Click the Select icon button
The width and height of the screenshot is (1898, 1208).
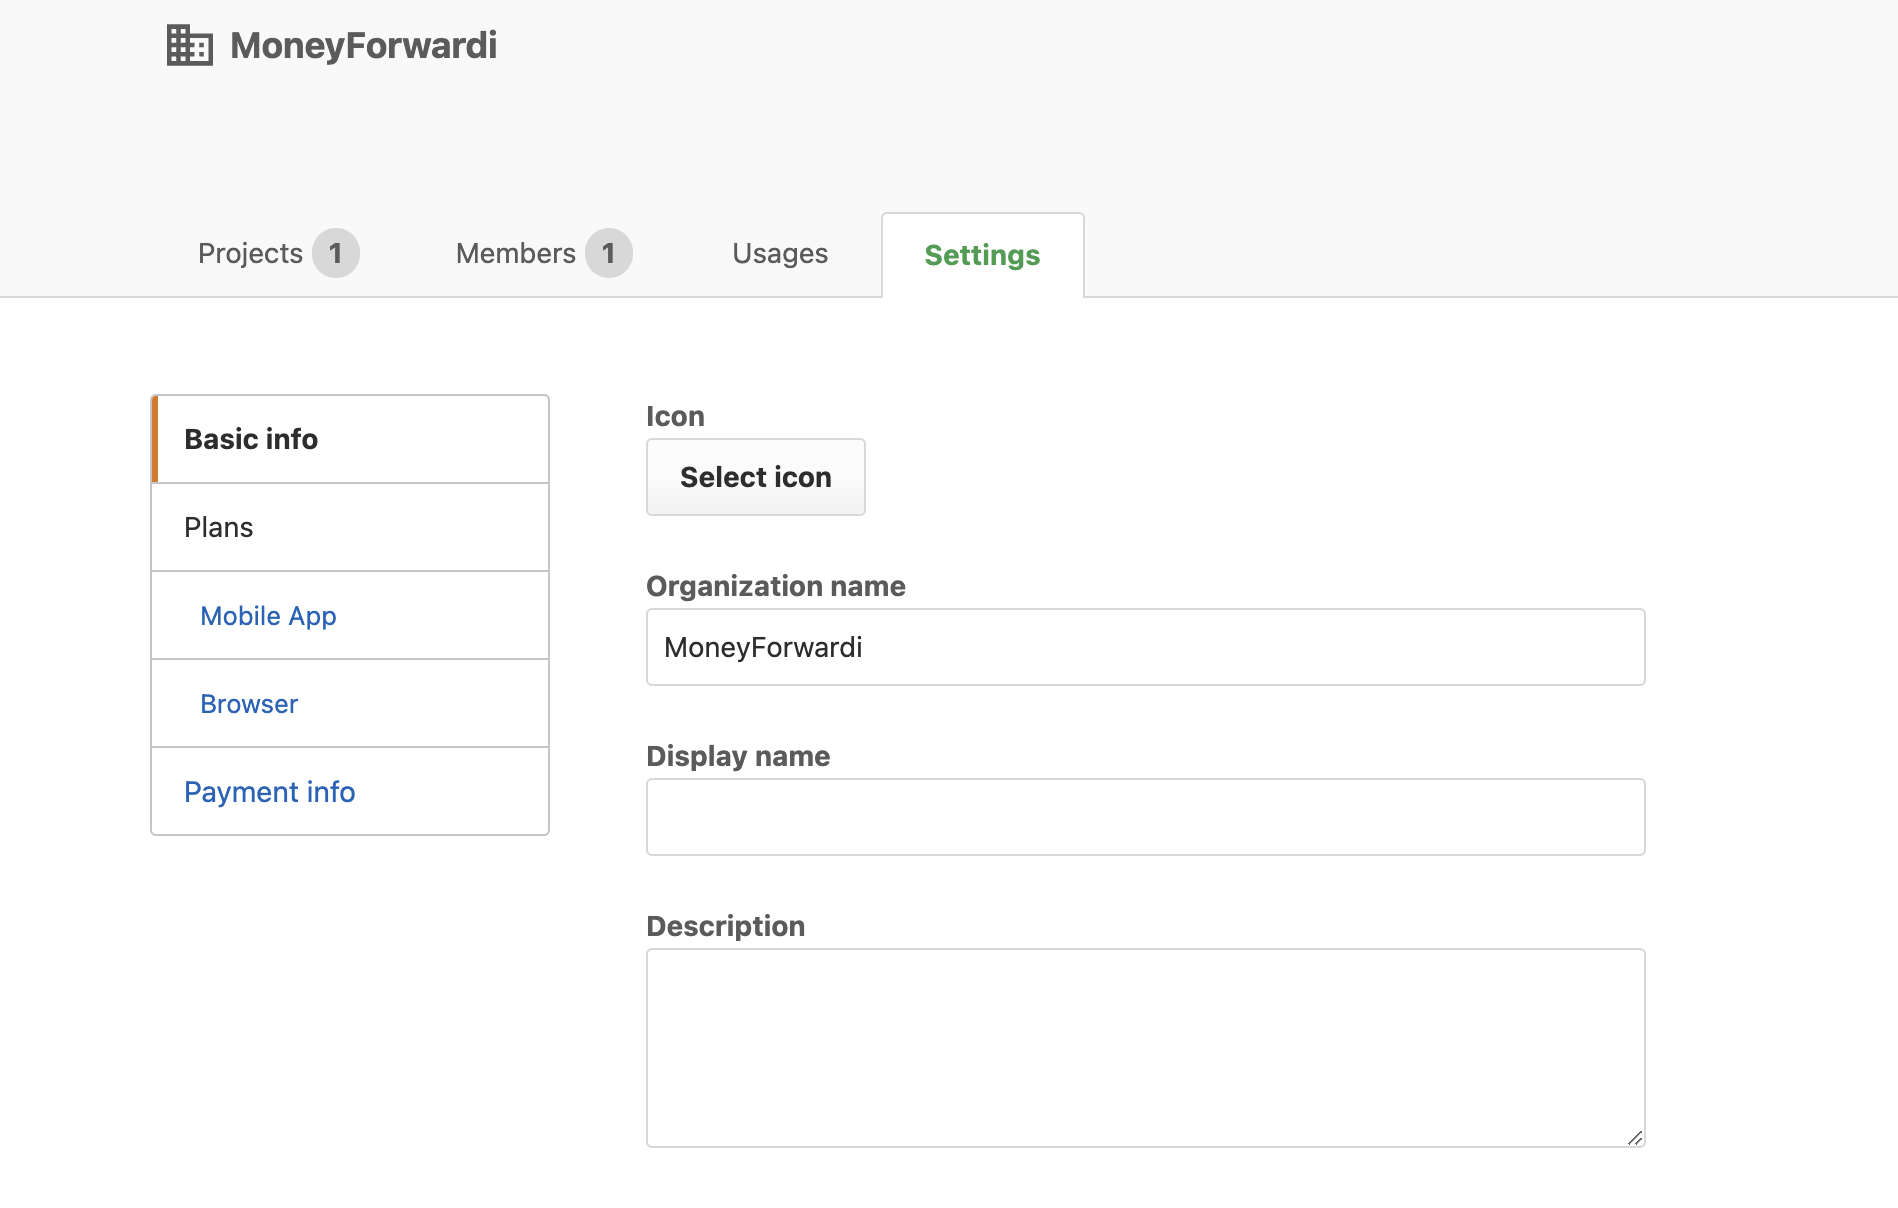(x=756, y=477)
